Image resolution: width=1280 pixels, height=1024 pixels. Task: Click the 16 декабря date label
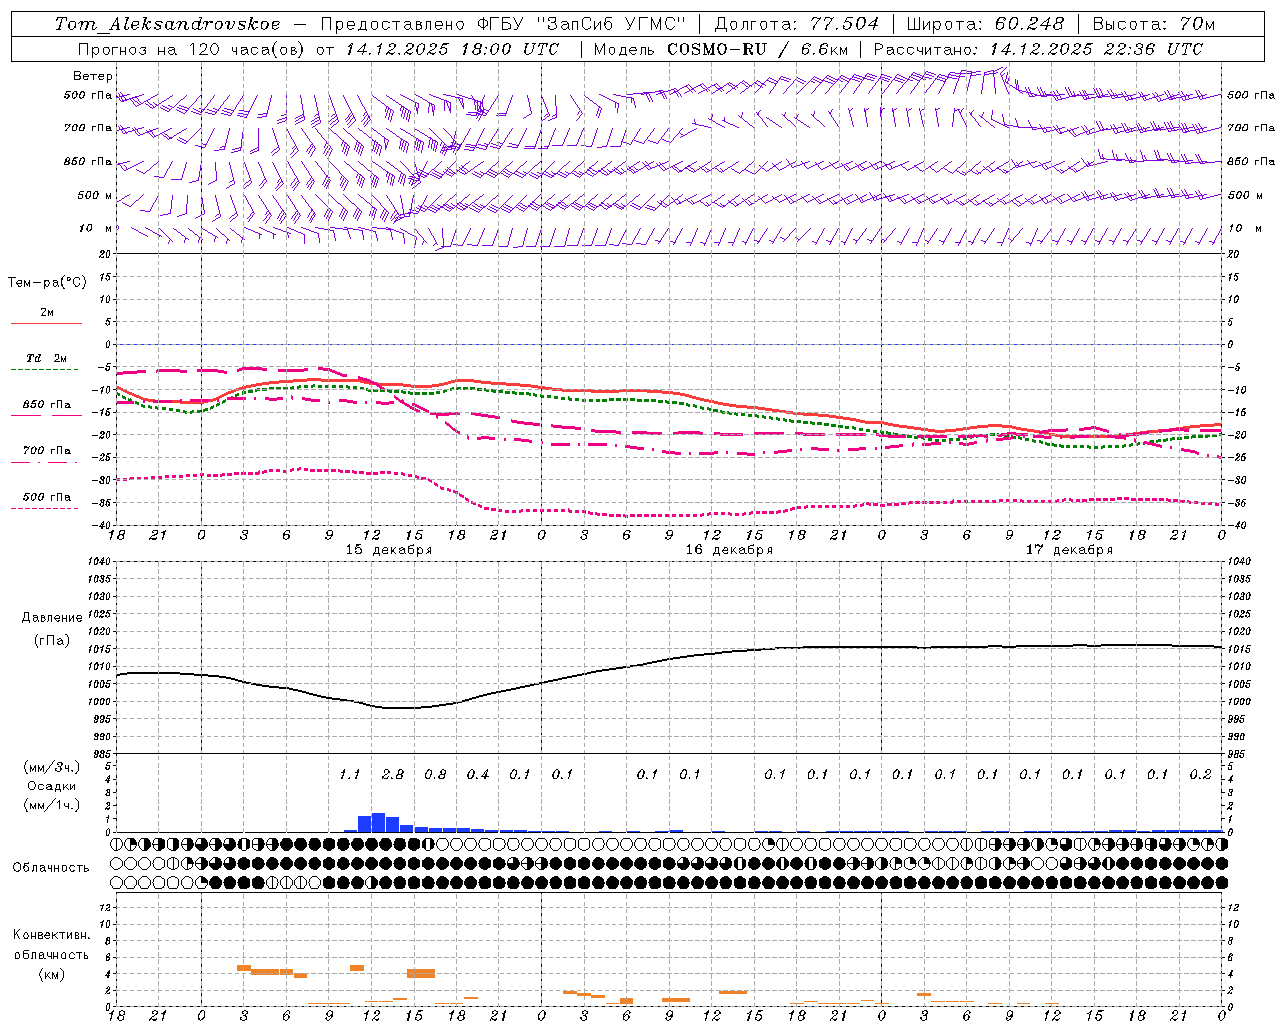tap(729, 550)
